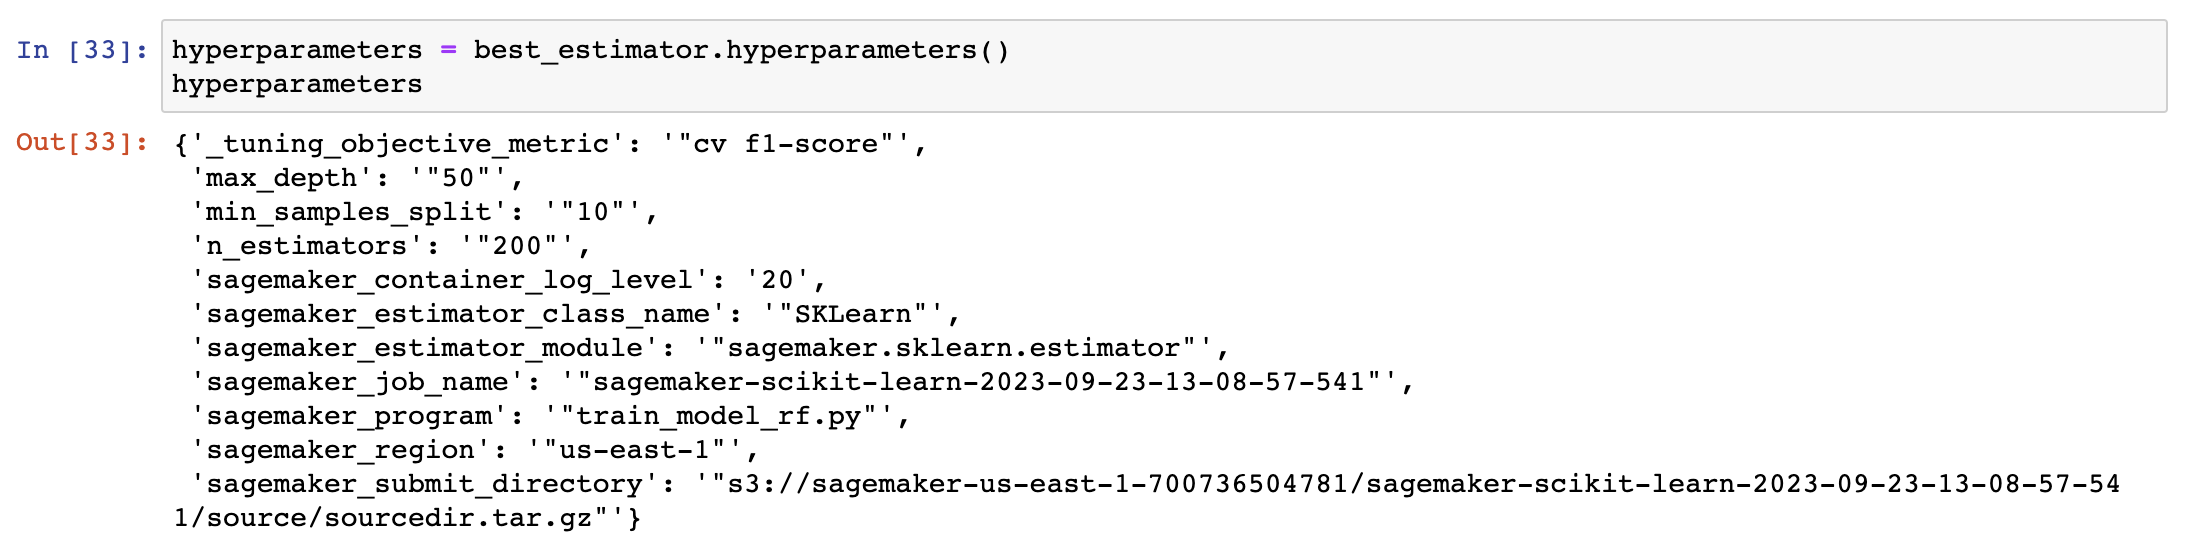Click the 'min_samples_split' output line
Viewport: 2190px width, 540px height.
[424, 212]
